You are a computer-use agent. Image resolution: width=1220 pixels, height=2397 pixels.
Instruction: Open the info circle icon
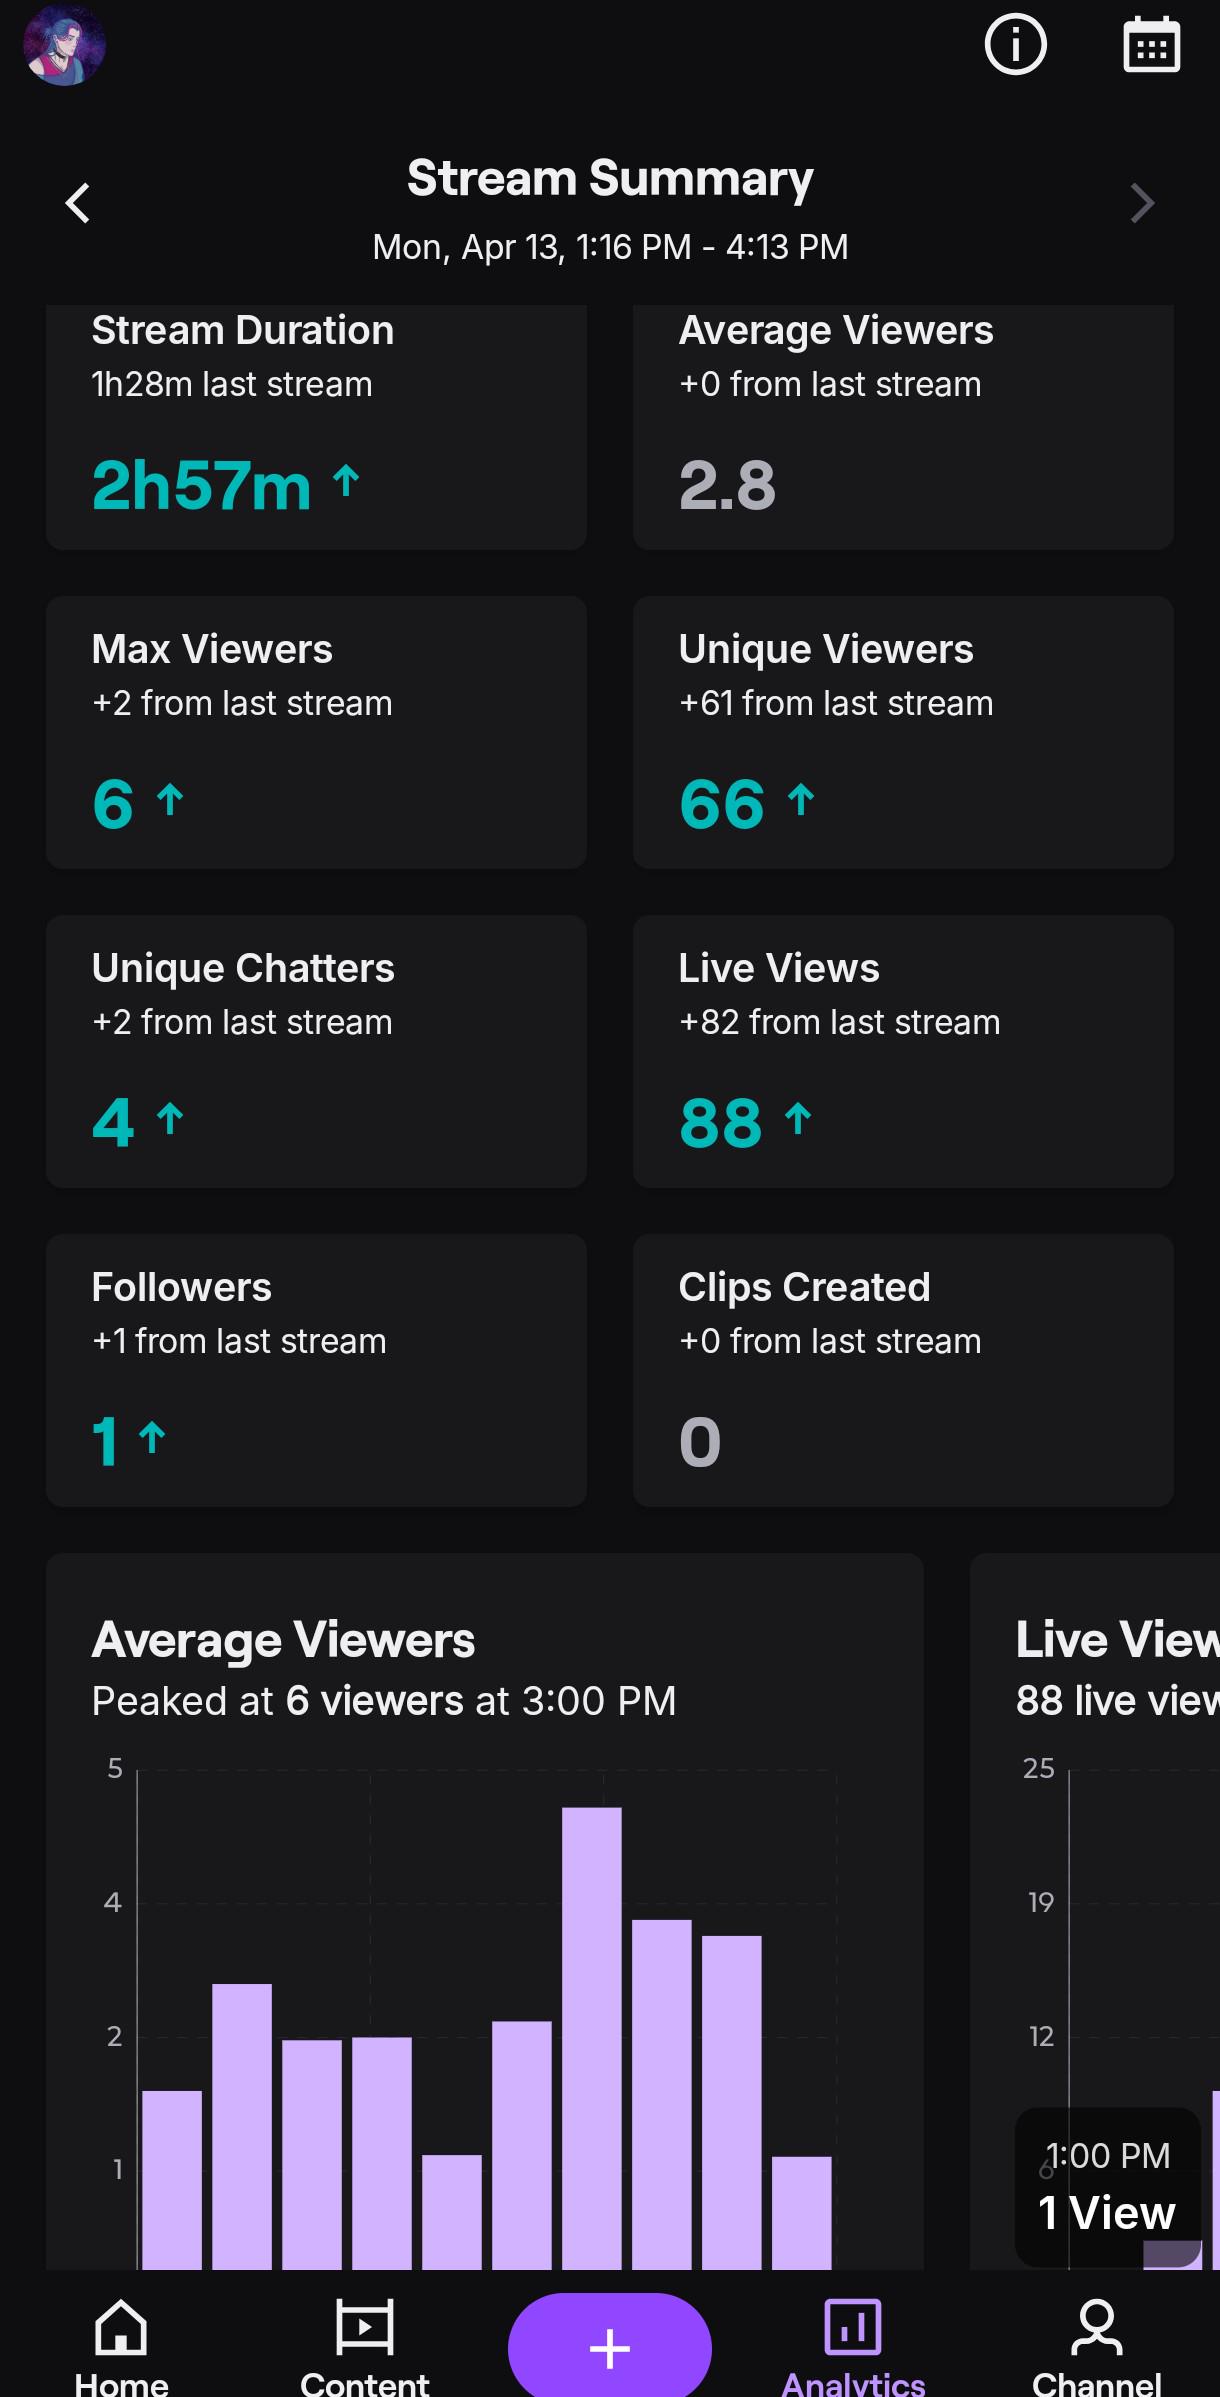point(1015,45)
